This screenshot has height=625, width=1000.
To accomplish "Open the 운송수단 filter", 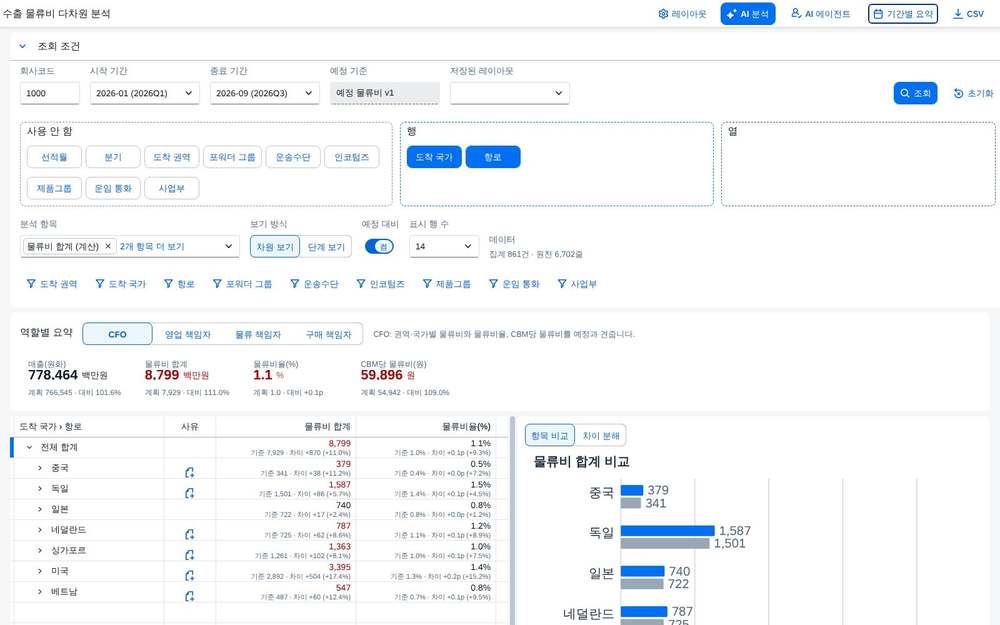I will (x=314, y=284).
